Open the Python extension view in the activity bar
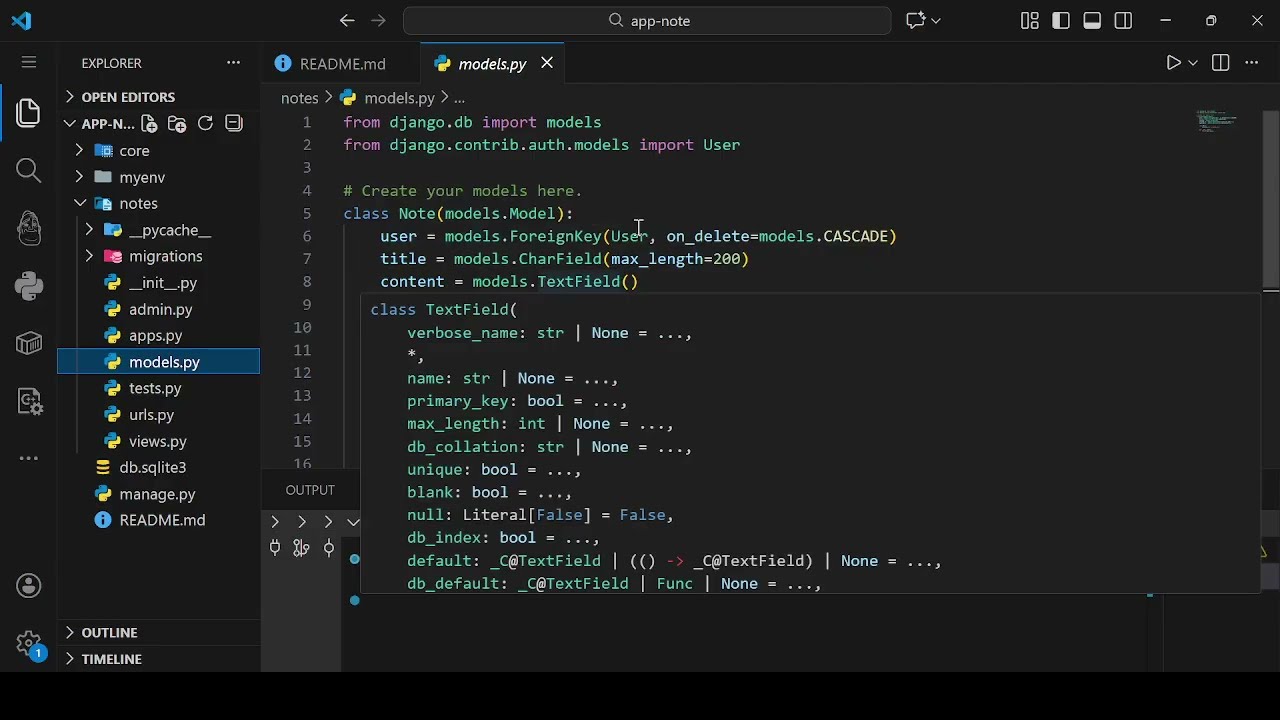 click(x=28, y=287)
